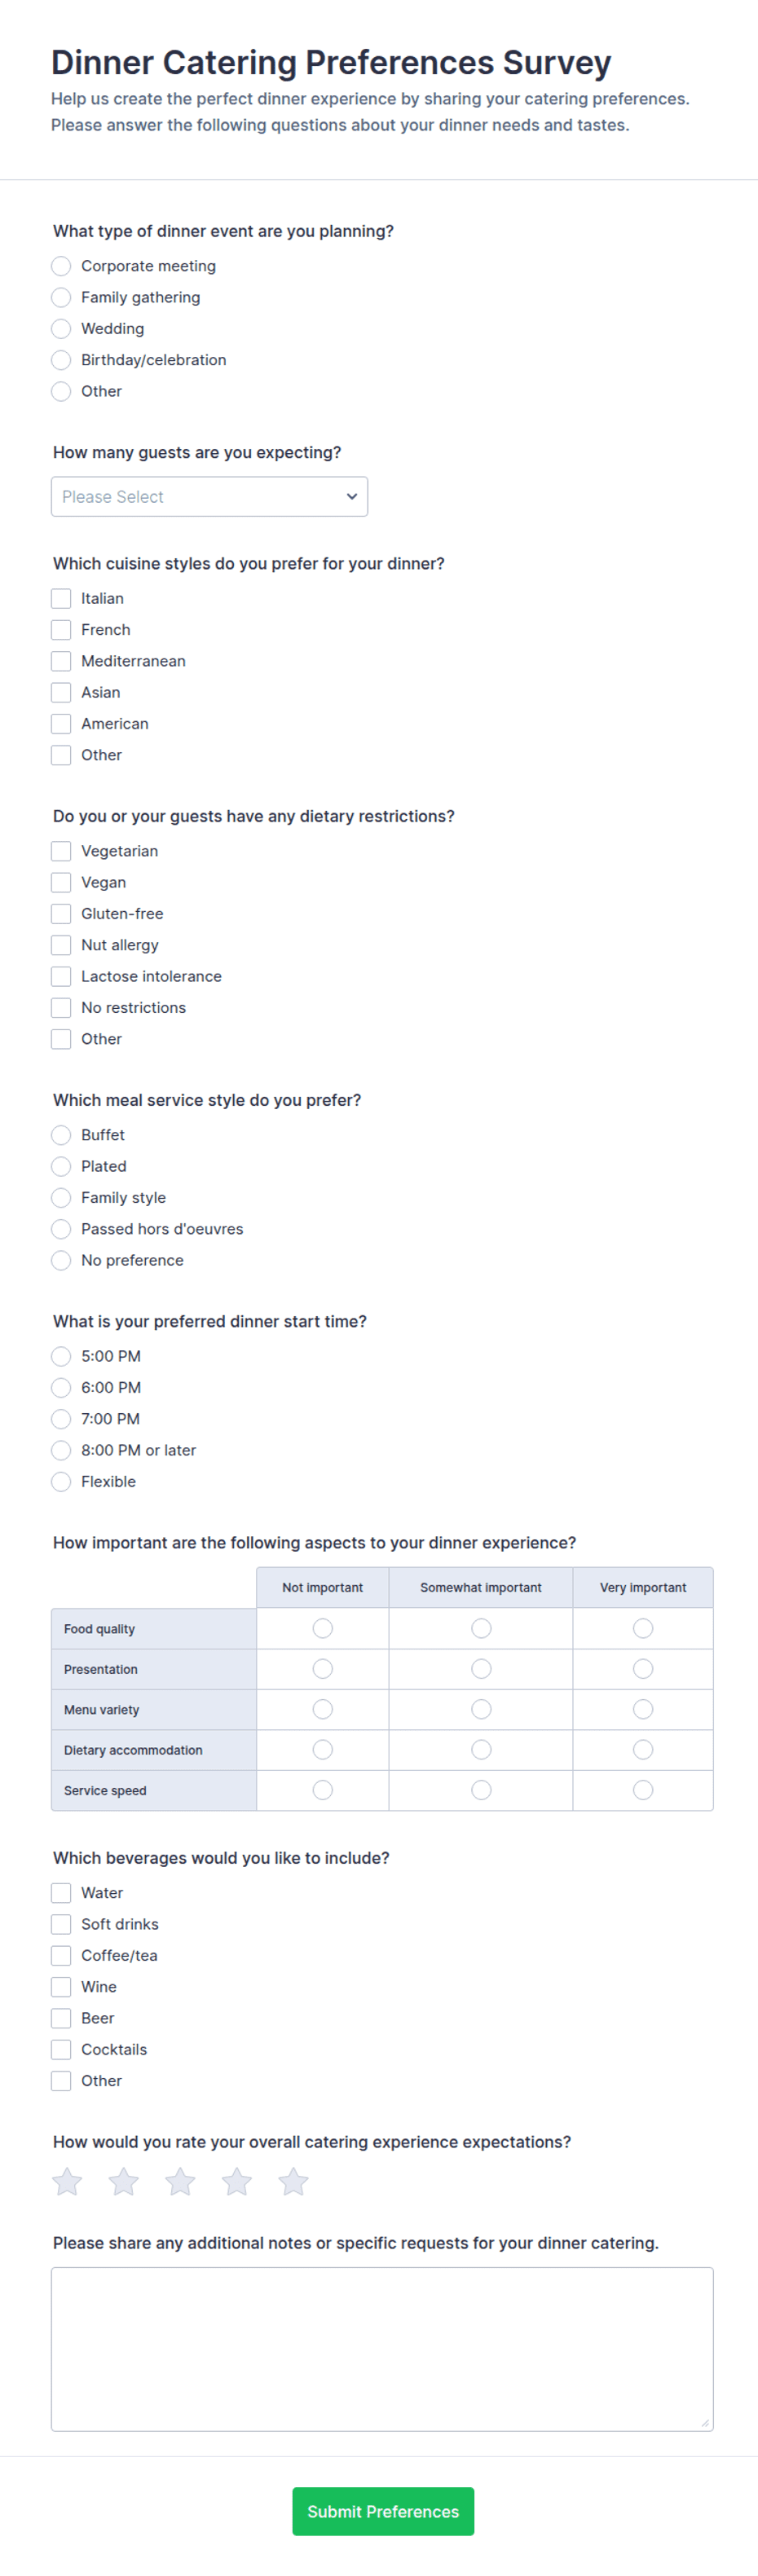Check the Mediterranean cuisine option
This screenshot has width=758, height=2576.
pyautogui.click(x=61, y=661)
